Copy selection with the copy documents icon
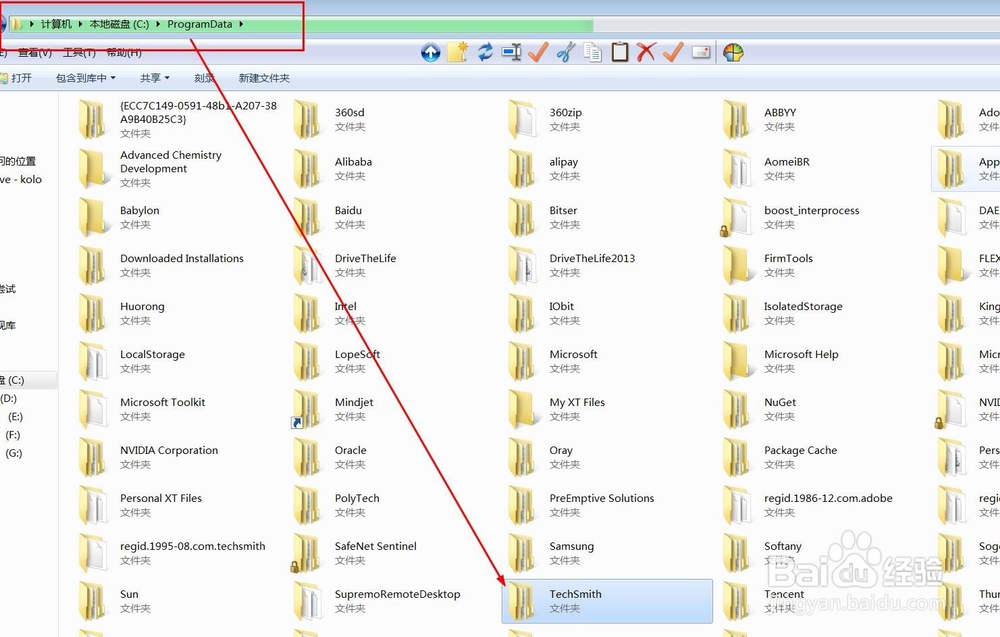 [x=592, y=52]
